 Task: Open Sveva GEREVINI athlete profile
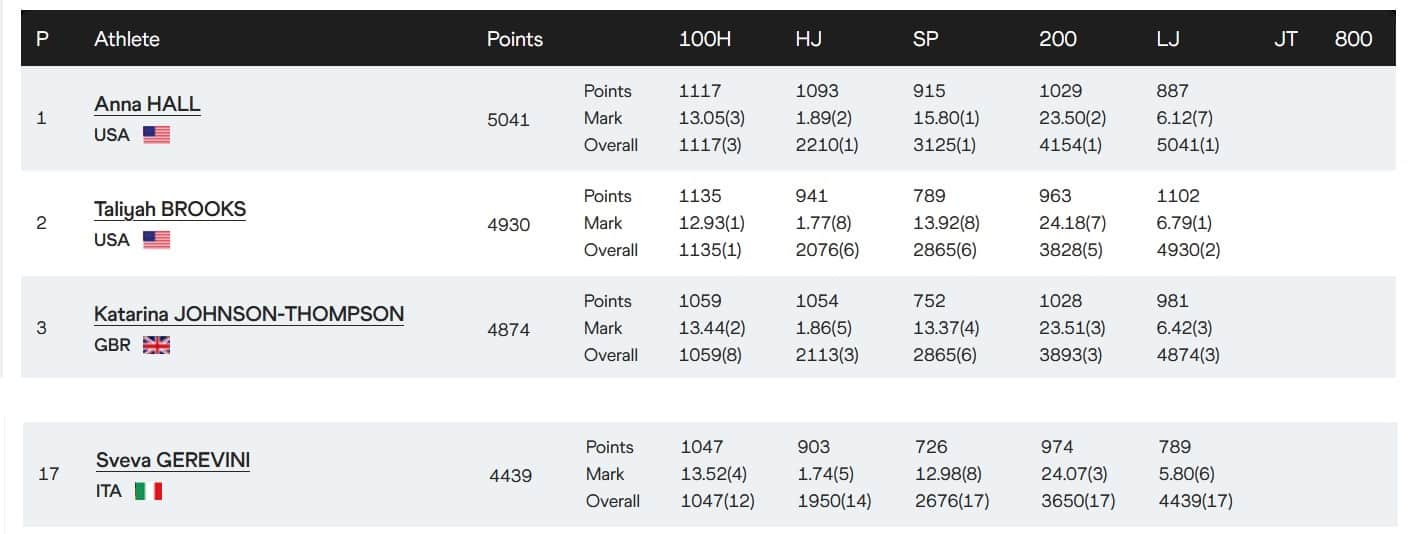(x=173, y=460)
